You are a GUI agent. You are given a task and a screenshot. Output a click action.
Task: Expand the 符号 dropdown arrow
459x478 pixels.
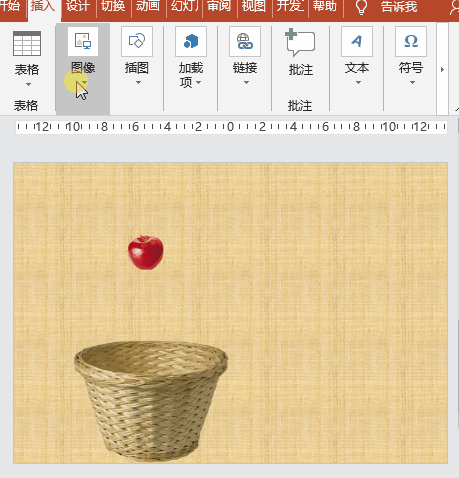pos(412,82)
